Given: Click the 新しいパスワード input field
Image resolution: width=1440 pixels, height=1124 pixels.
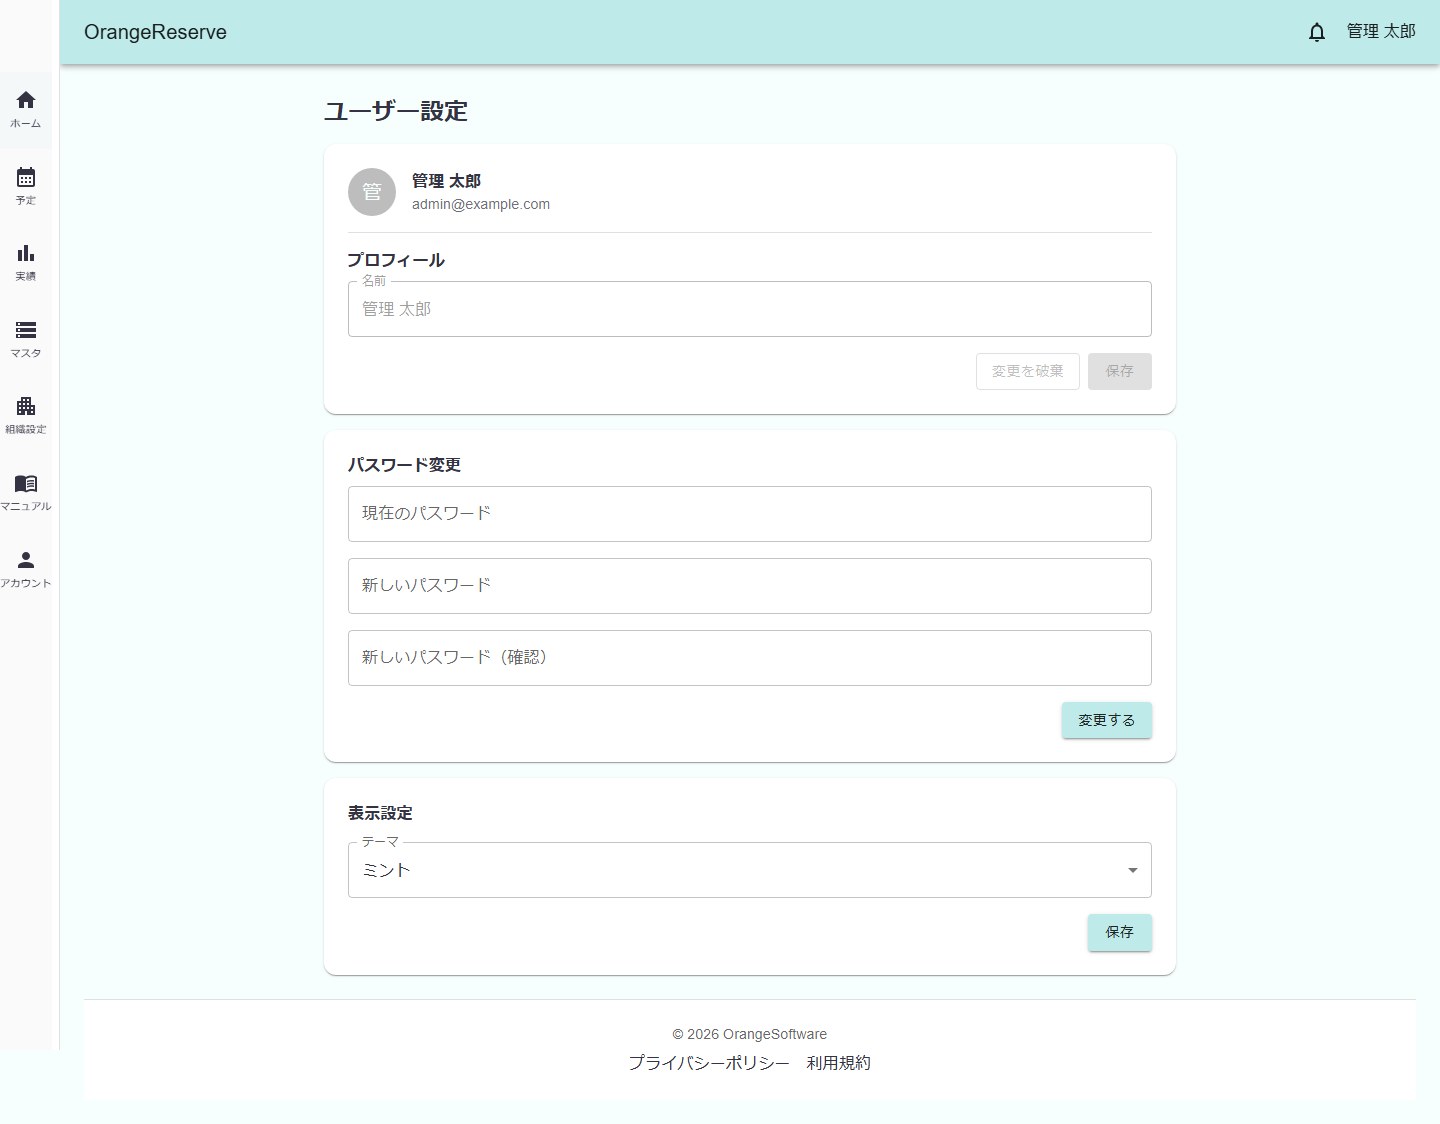Looking at the screenshot, I should click(750, 586).
